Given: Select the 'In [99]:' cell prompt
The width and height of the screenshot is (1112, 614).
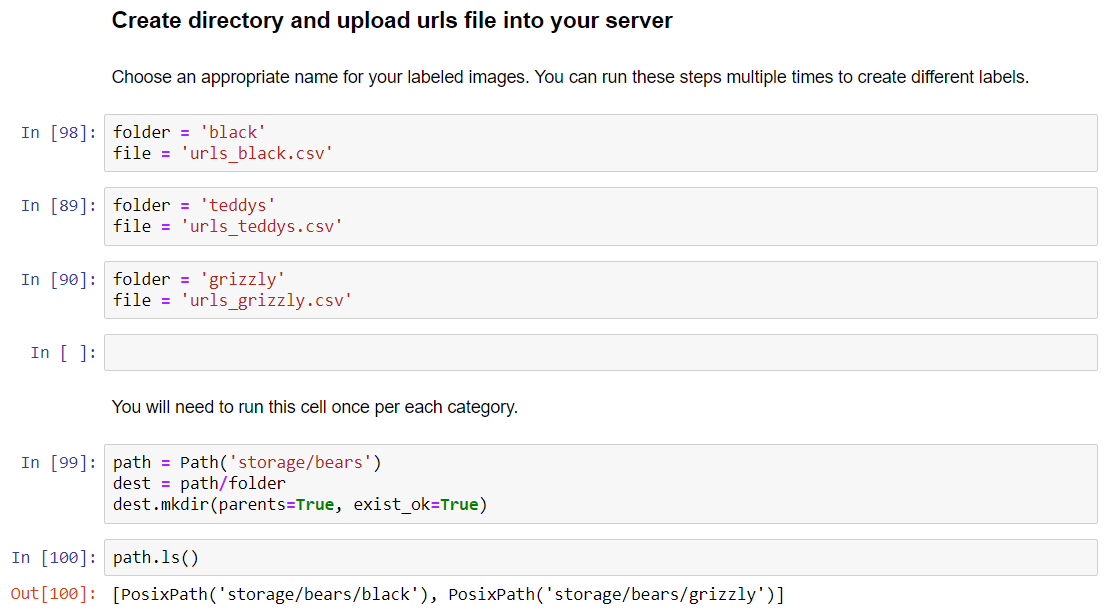Looking at the screenshot, I should [59, 462].
